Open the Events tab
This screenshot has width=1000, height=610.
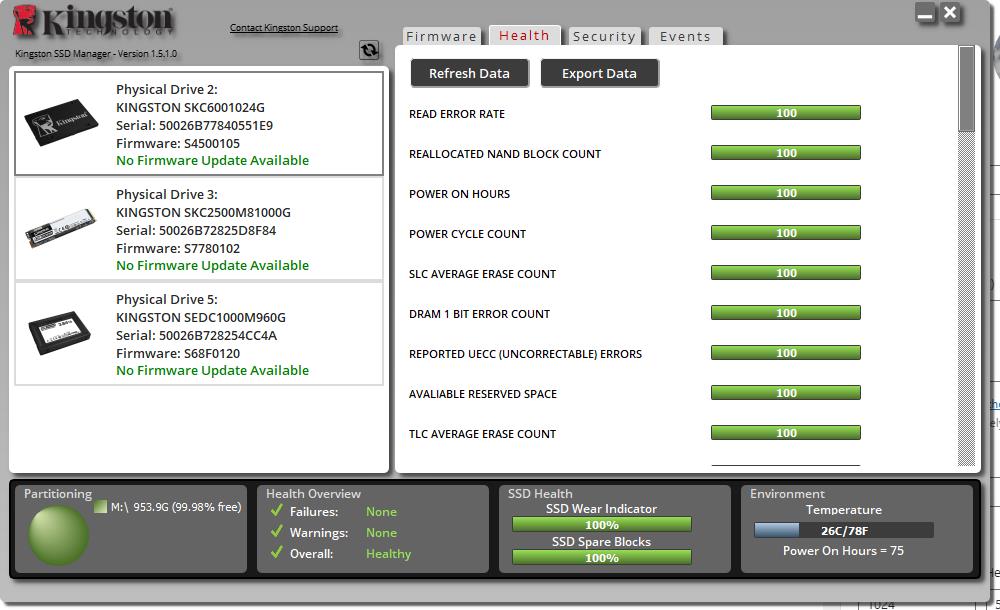point(685,37)
